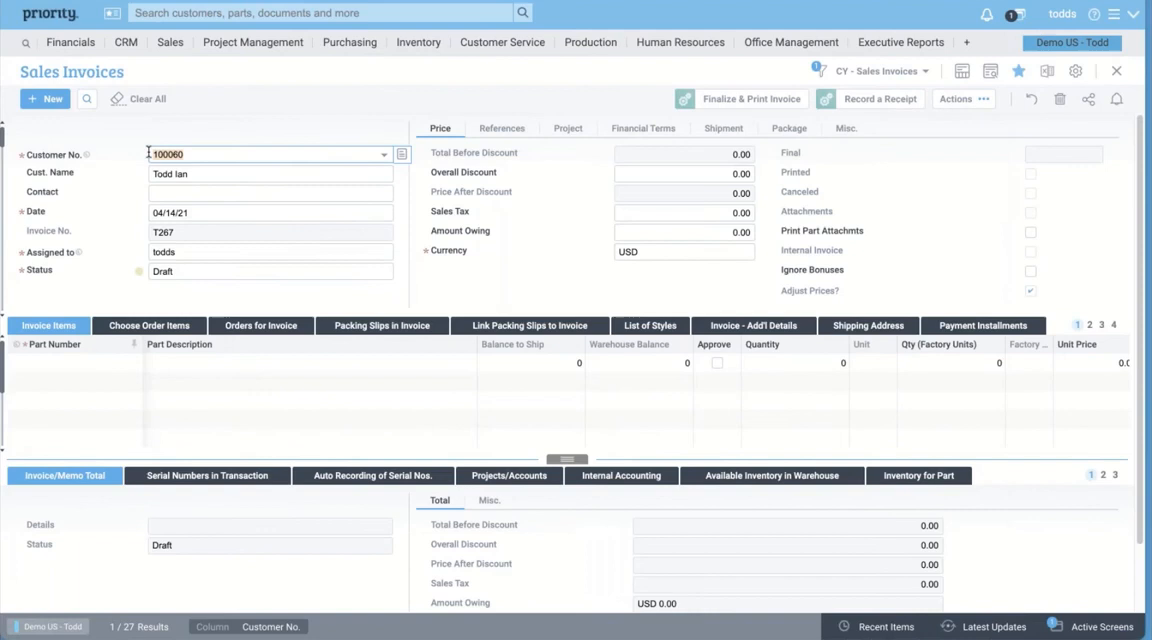Image resolution: width=1152 pixels, height=640 pixels.
Task: Click the find magnifier next to New
Action: pos(87,99)
